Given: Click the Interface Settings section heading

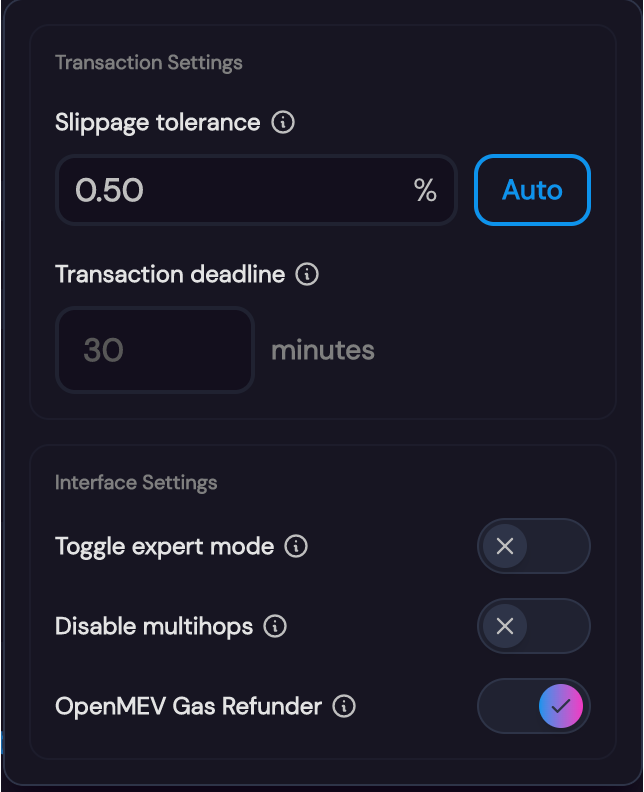Looking at the screenshot, I should coord(136,483).
